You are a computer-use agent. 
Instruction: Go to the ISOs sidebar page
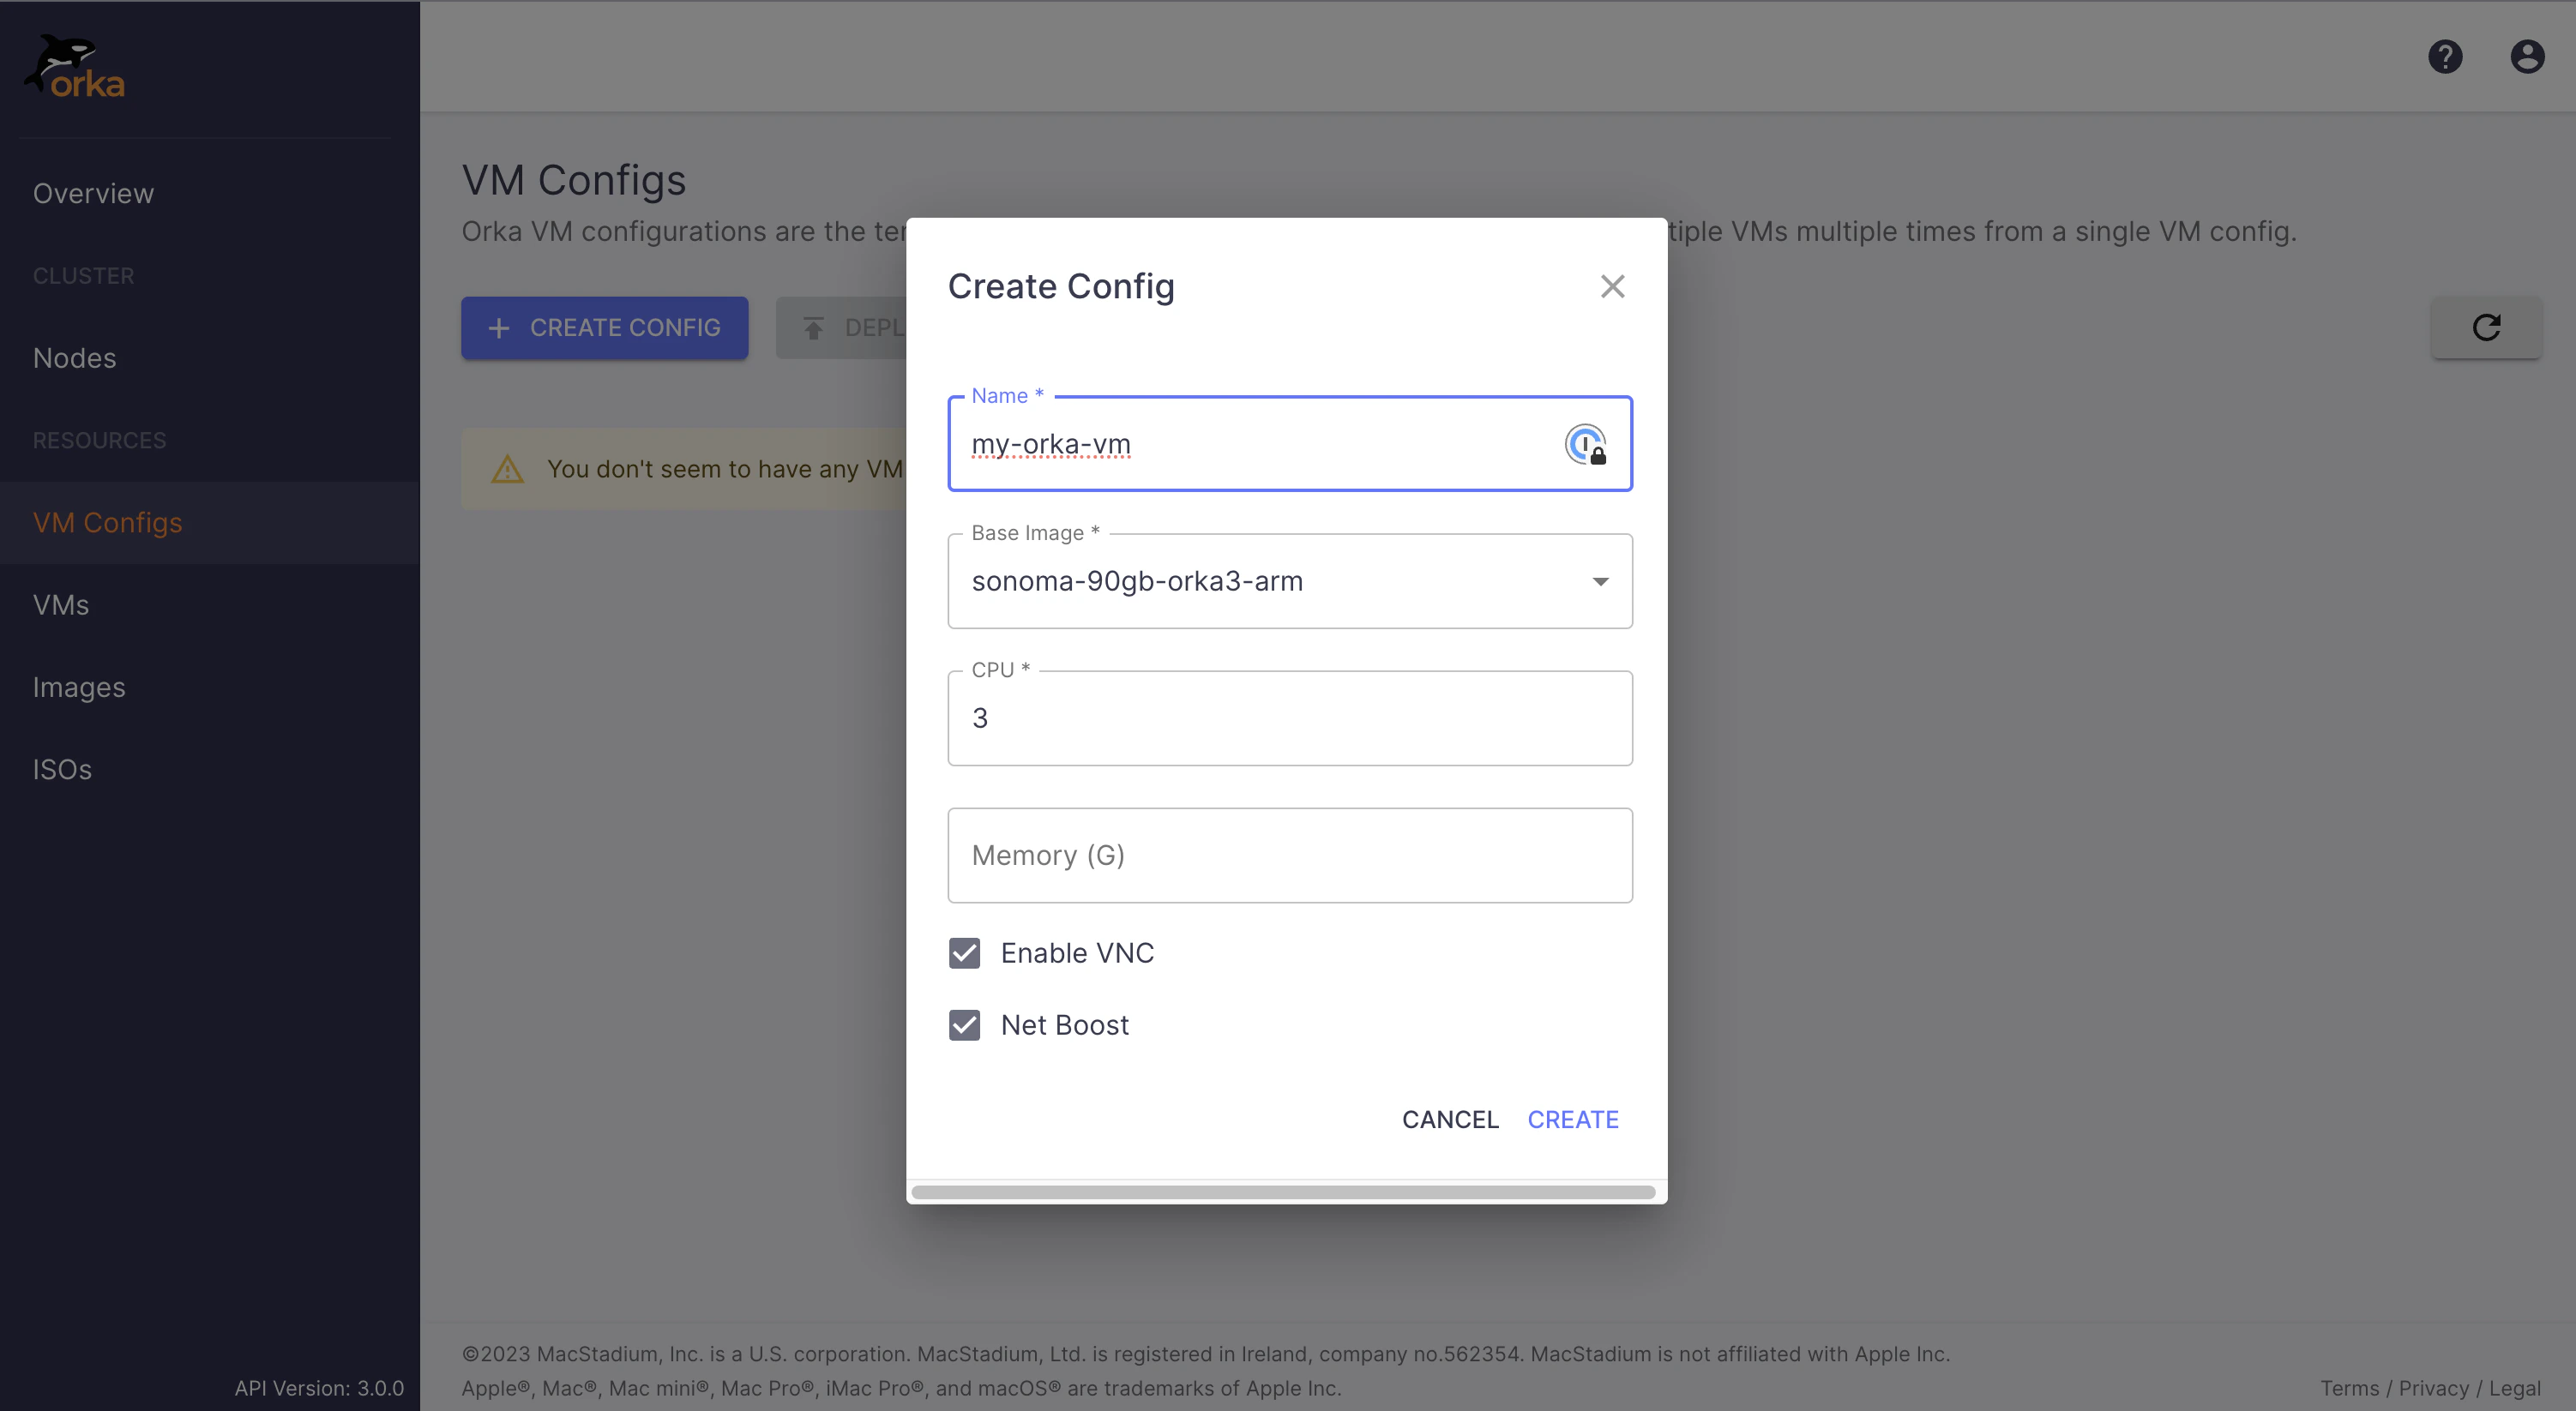point(62,769)
